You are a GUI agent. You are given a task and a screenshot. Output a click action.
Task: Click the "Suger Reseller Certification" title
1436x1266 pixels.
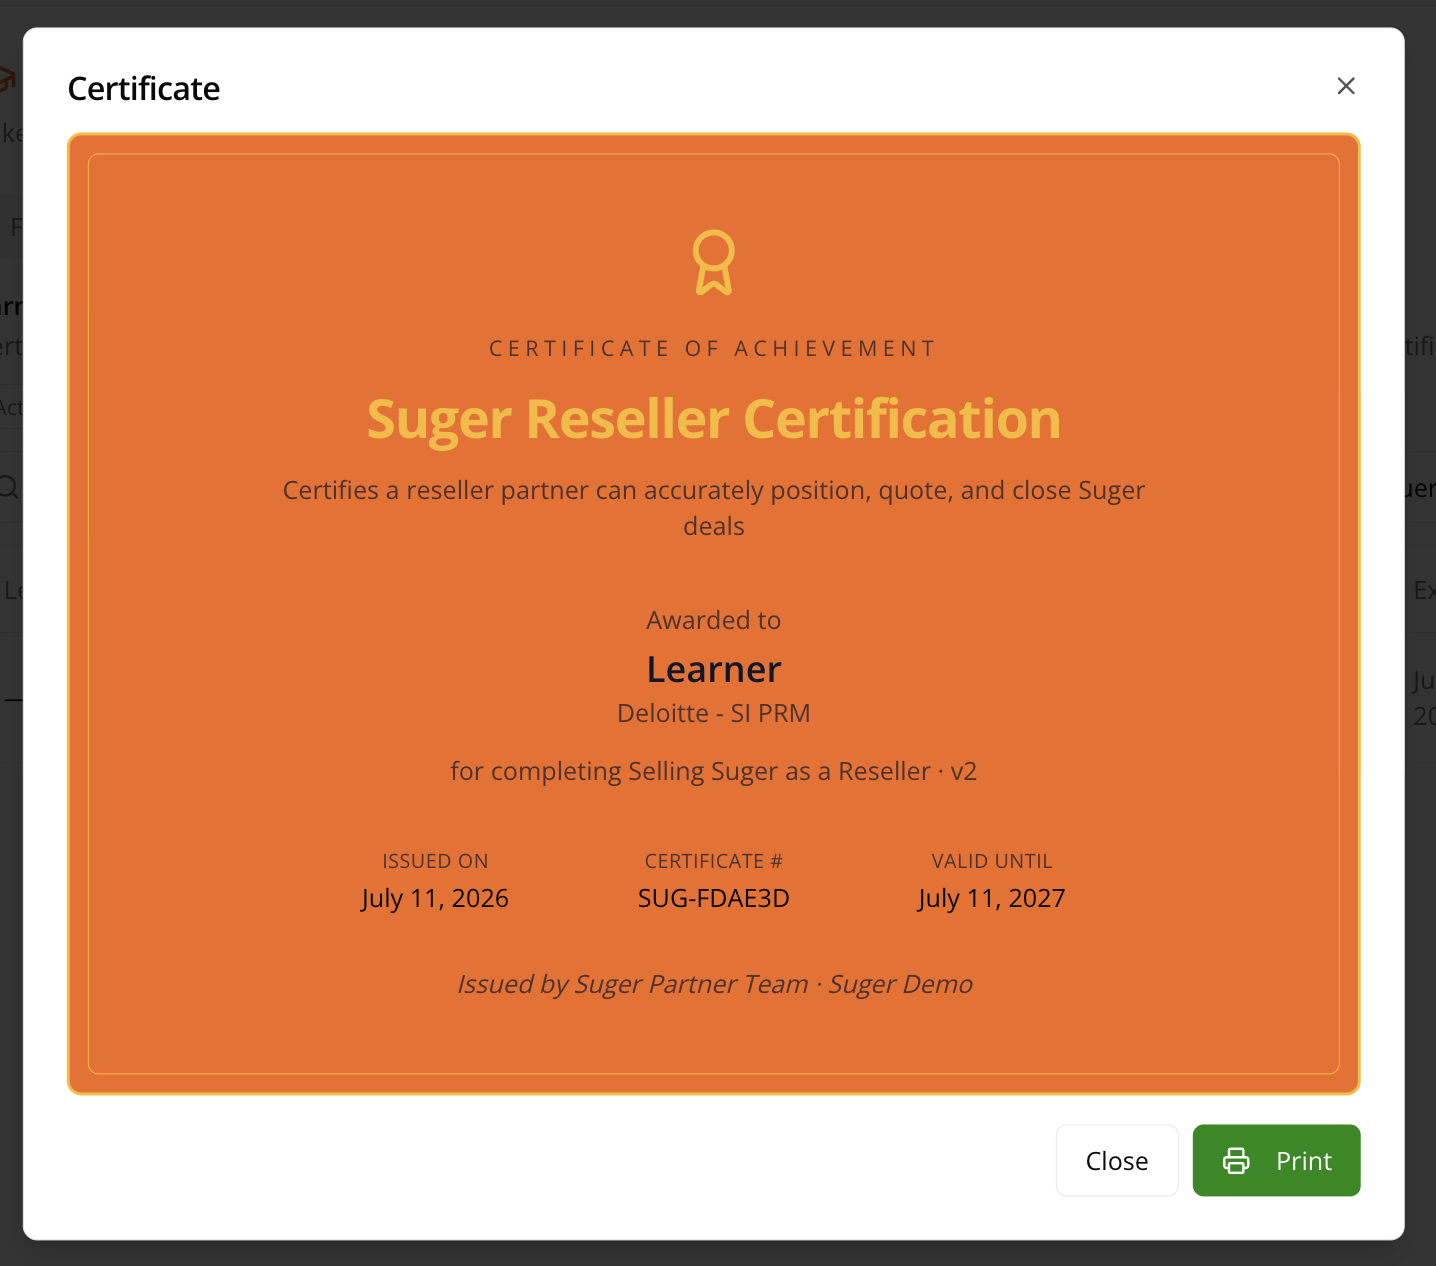(714, 418)
